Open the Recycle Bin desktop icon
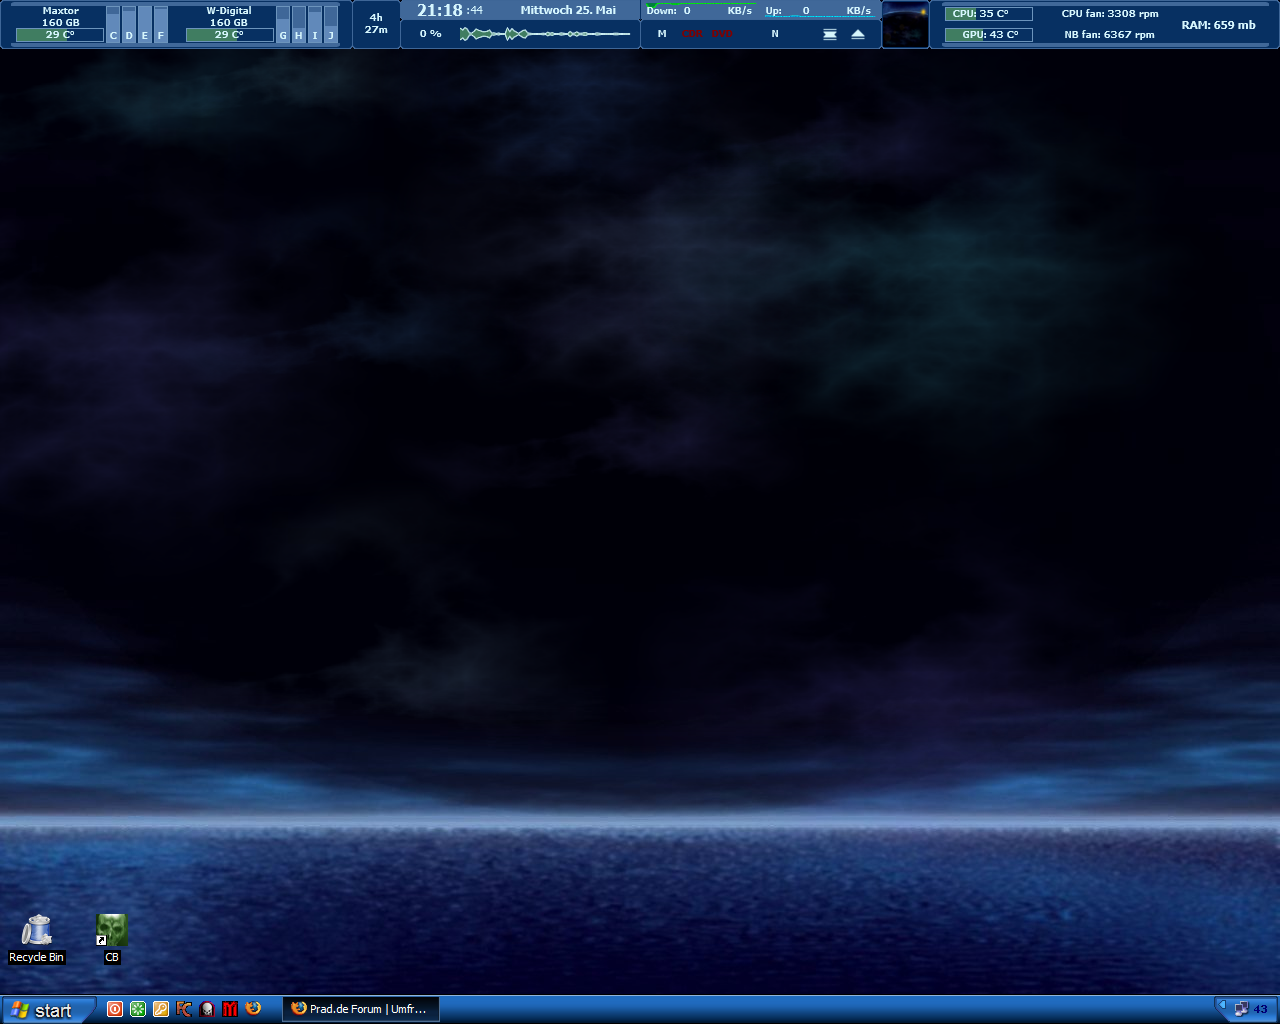This screenshot has height=1024, width=1280. pos(37,931)
